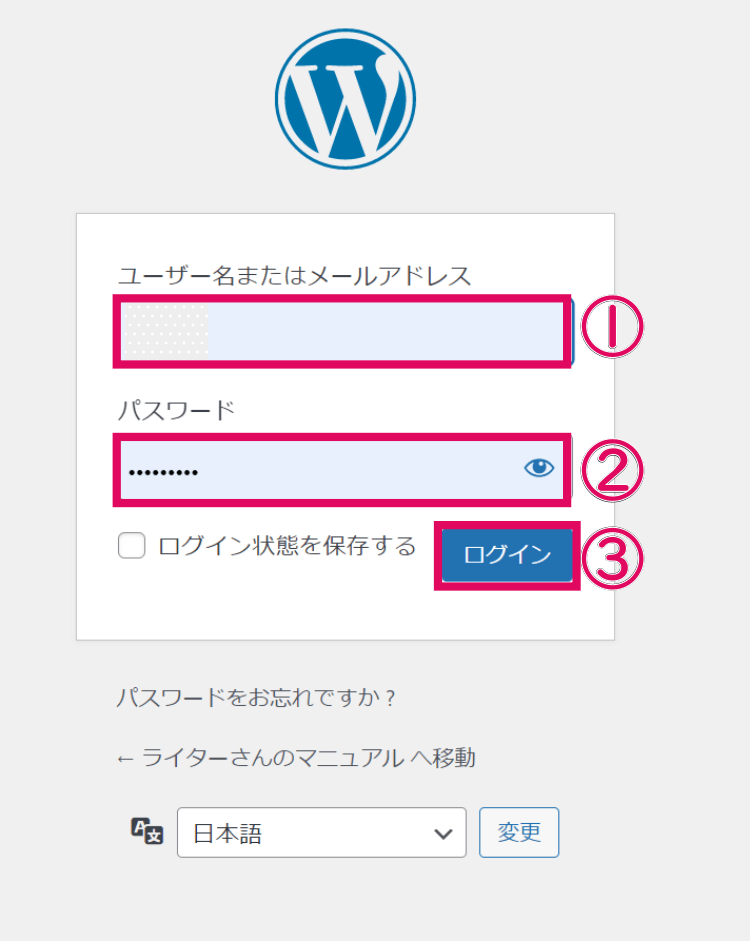Click the left arrow before ライターさんのマニュアル

tap(125, 759)
